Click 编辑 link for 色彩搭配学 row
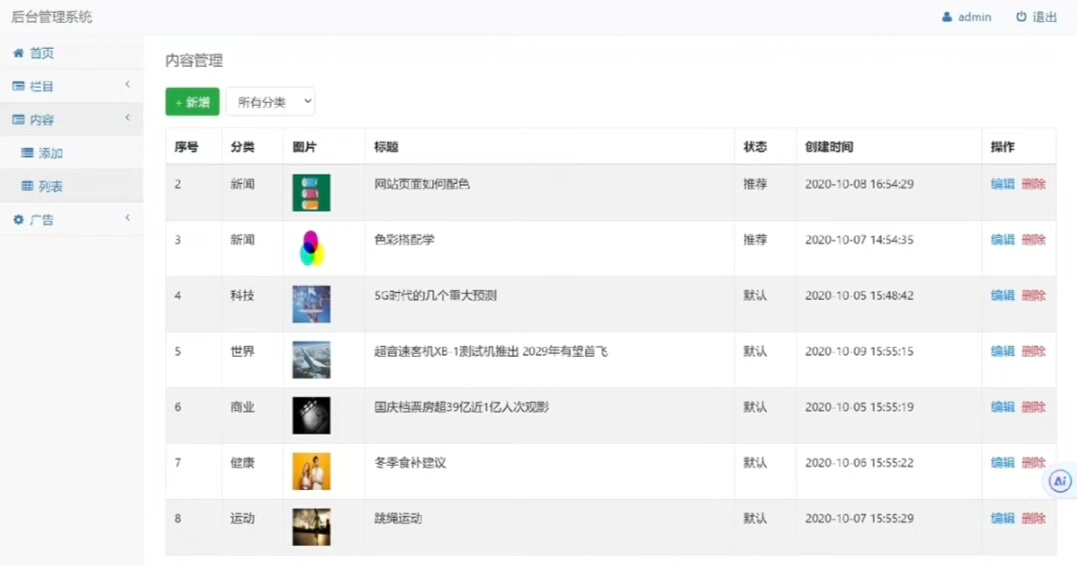1077x565 pixels. pos(1002,240)
